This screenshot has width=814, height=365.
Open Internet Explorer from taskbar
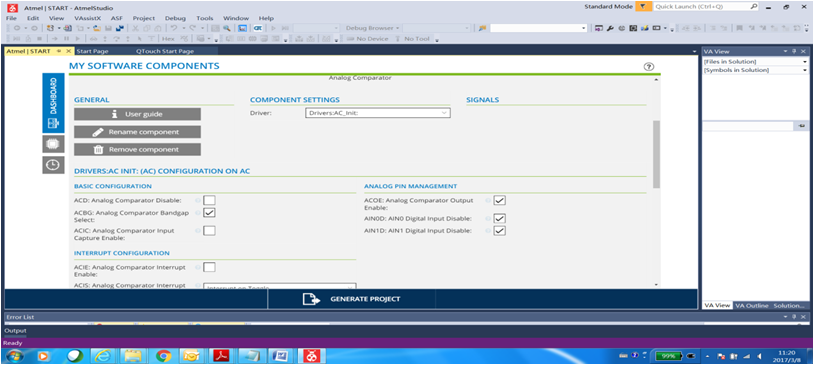click(104, 356)
